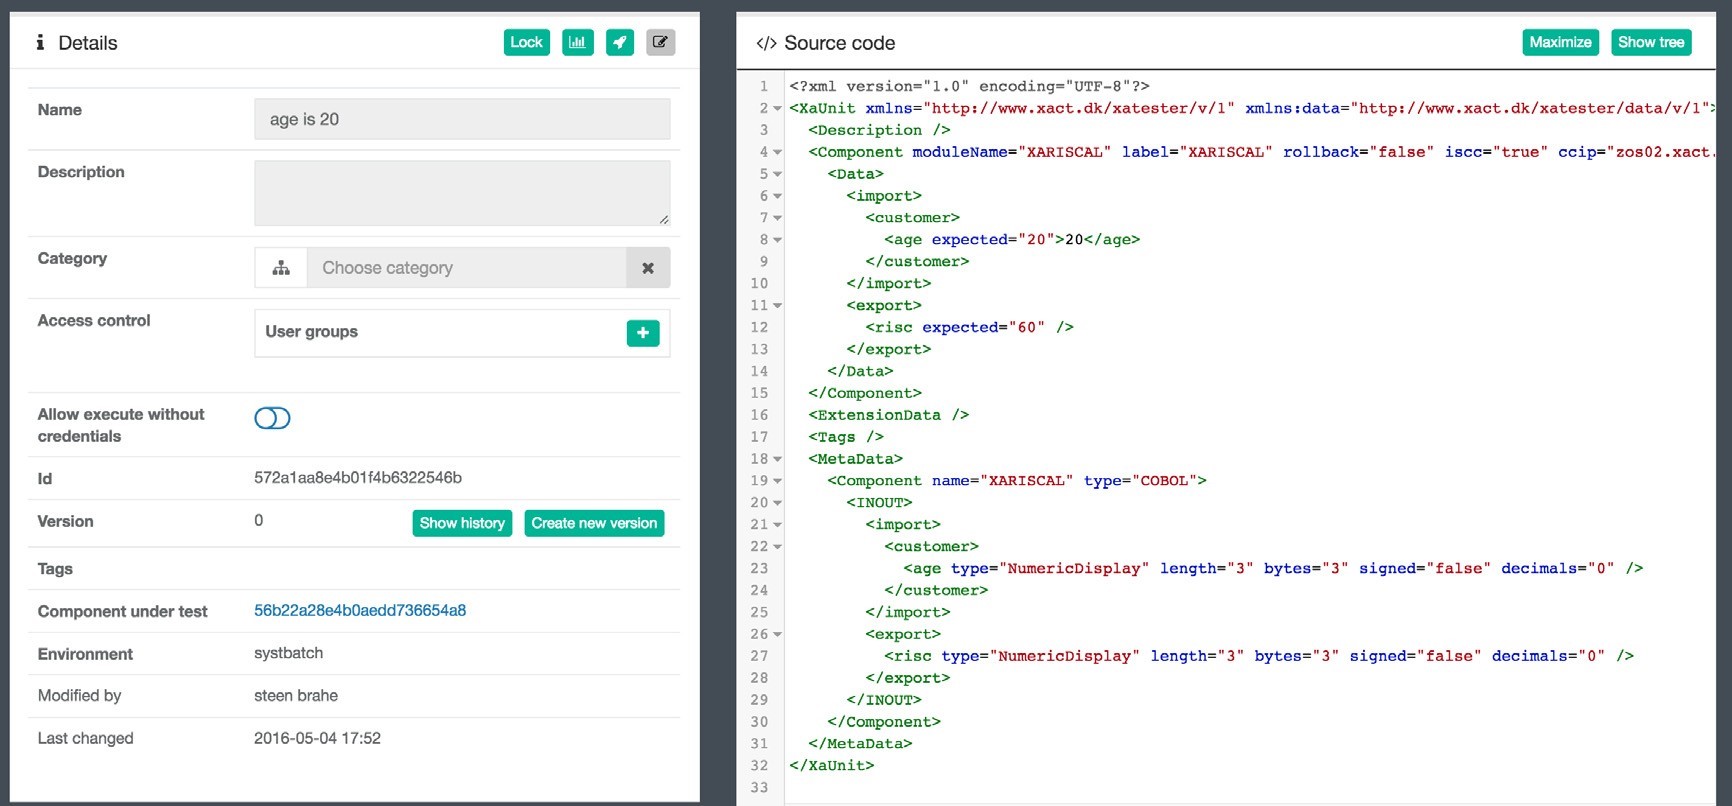Image resolution: width=1732 pixels, height=806 pixels.
Task: Click the age type NumericDisplay line 23
Action: (1273, 568)
